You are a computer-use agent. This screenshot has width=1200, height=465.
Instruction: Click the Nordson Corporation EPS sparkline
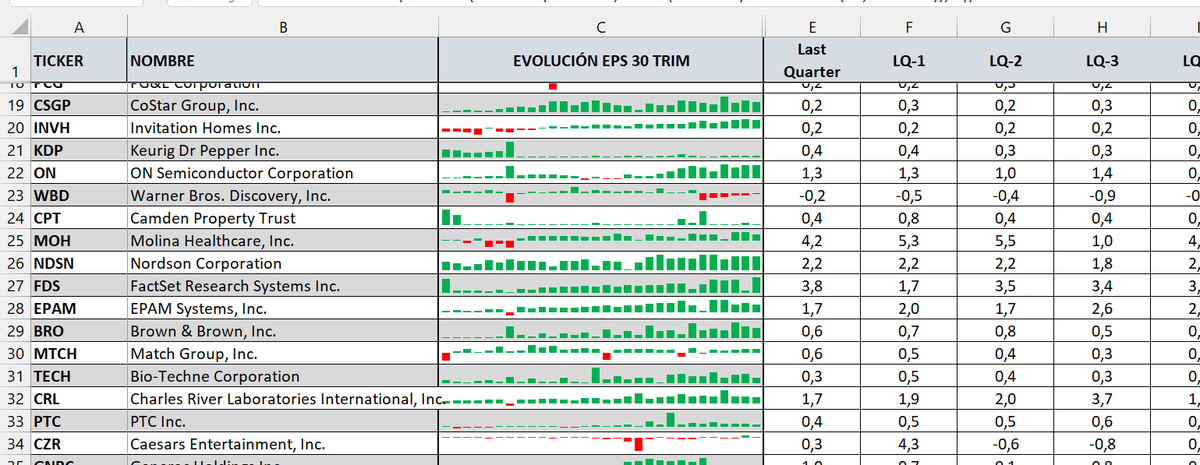click(x=600, y=263)
